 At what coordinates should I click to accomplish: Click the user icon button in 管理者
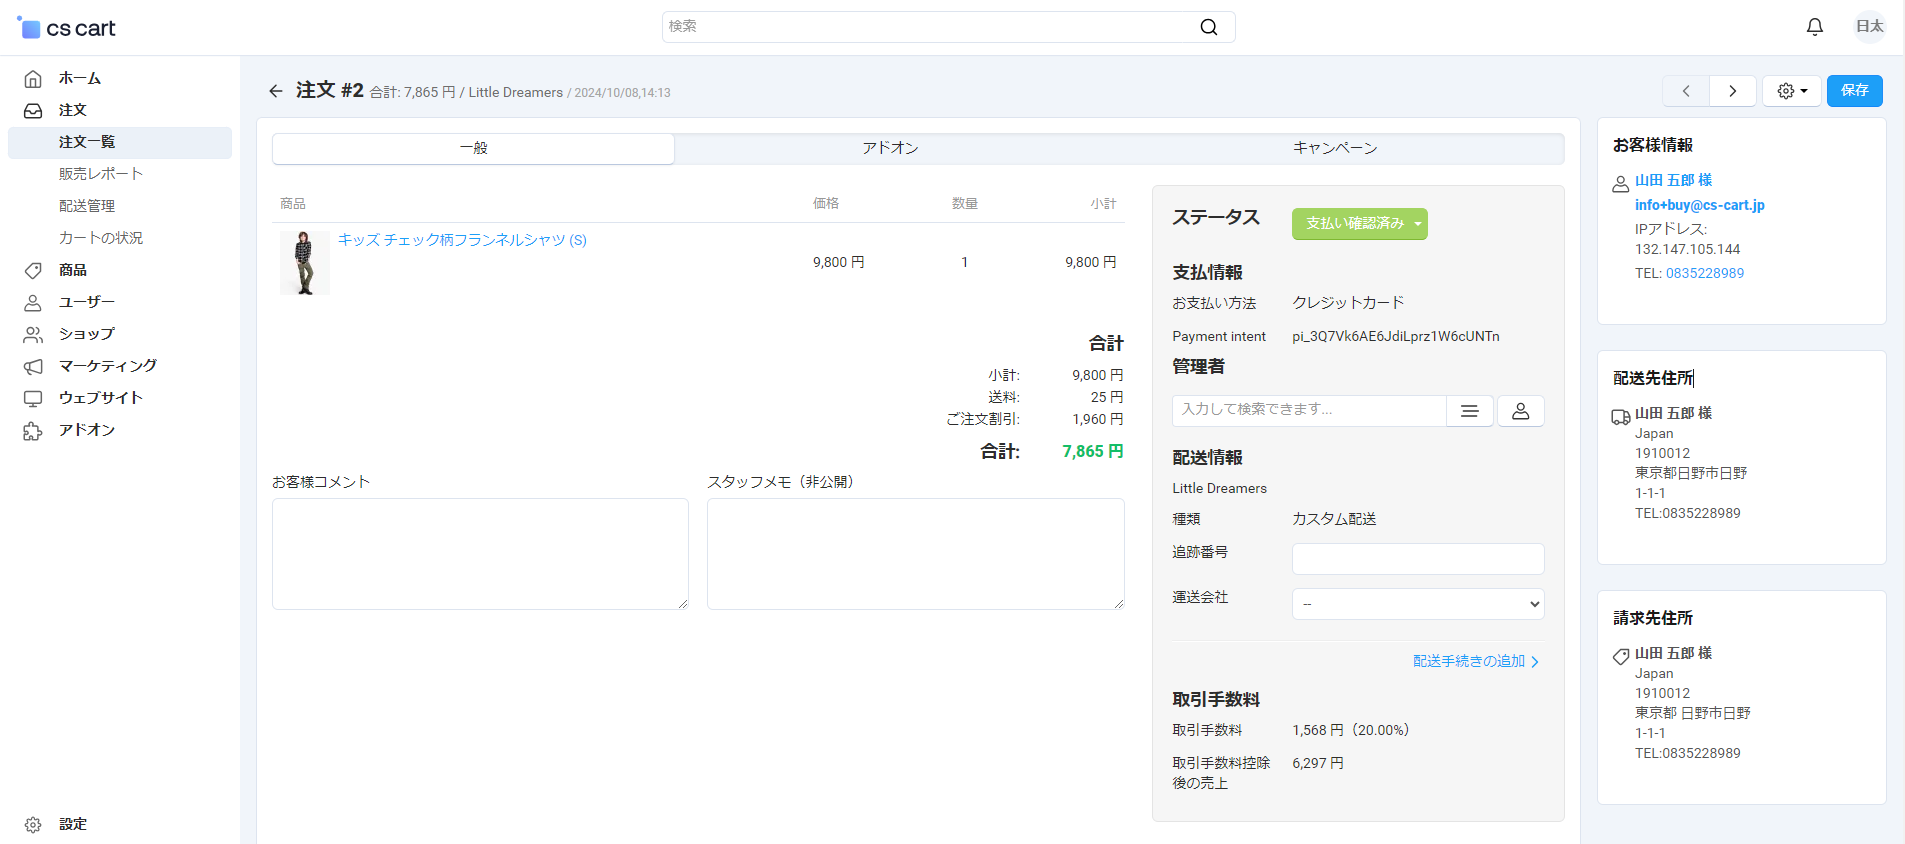click(x=1520, y=411)
